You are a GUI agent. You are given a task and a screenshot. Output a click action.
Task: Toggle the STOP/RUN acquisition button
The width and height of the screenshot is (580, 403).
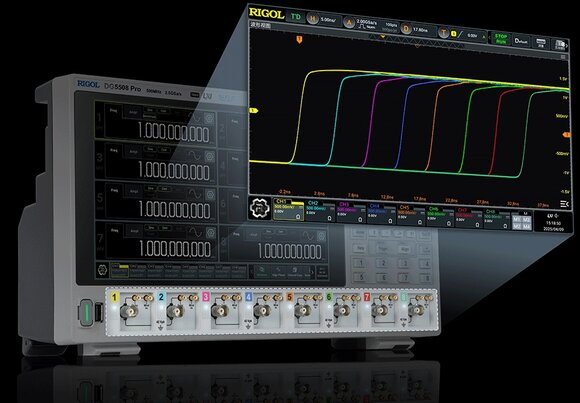(x=500, y=38)
